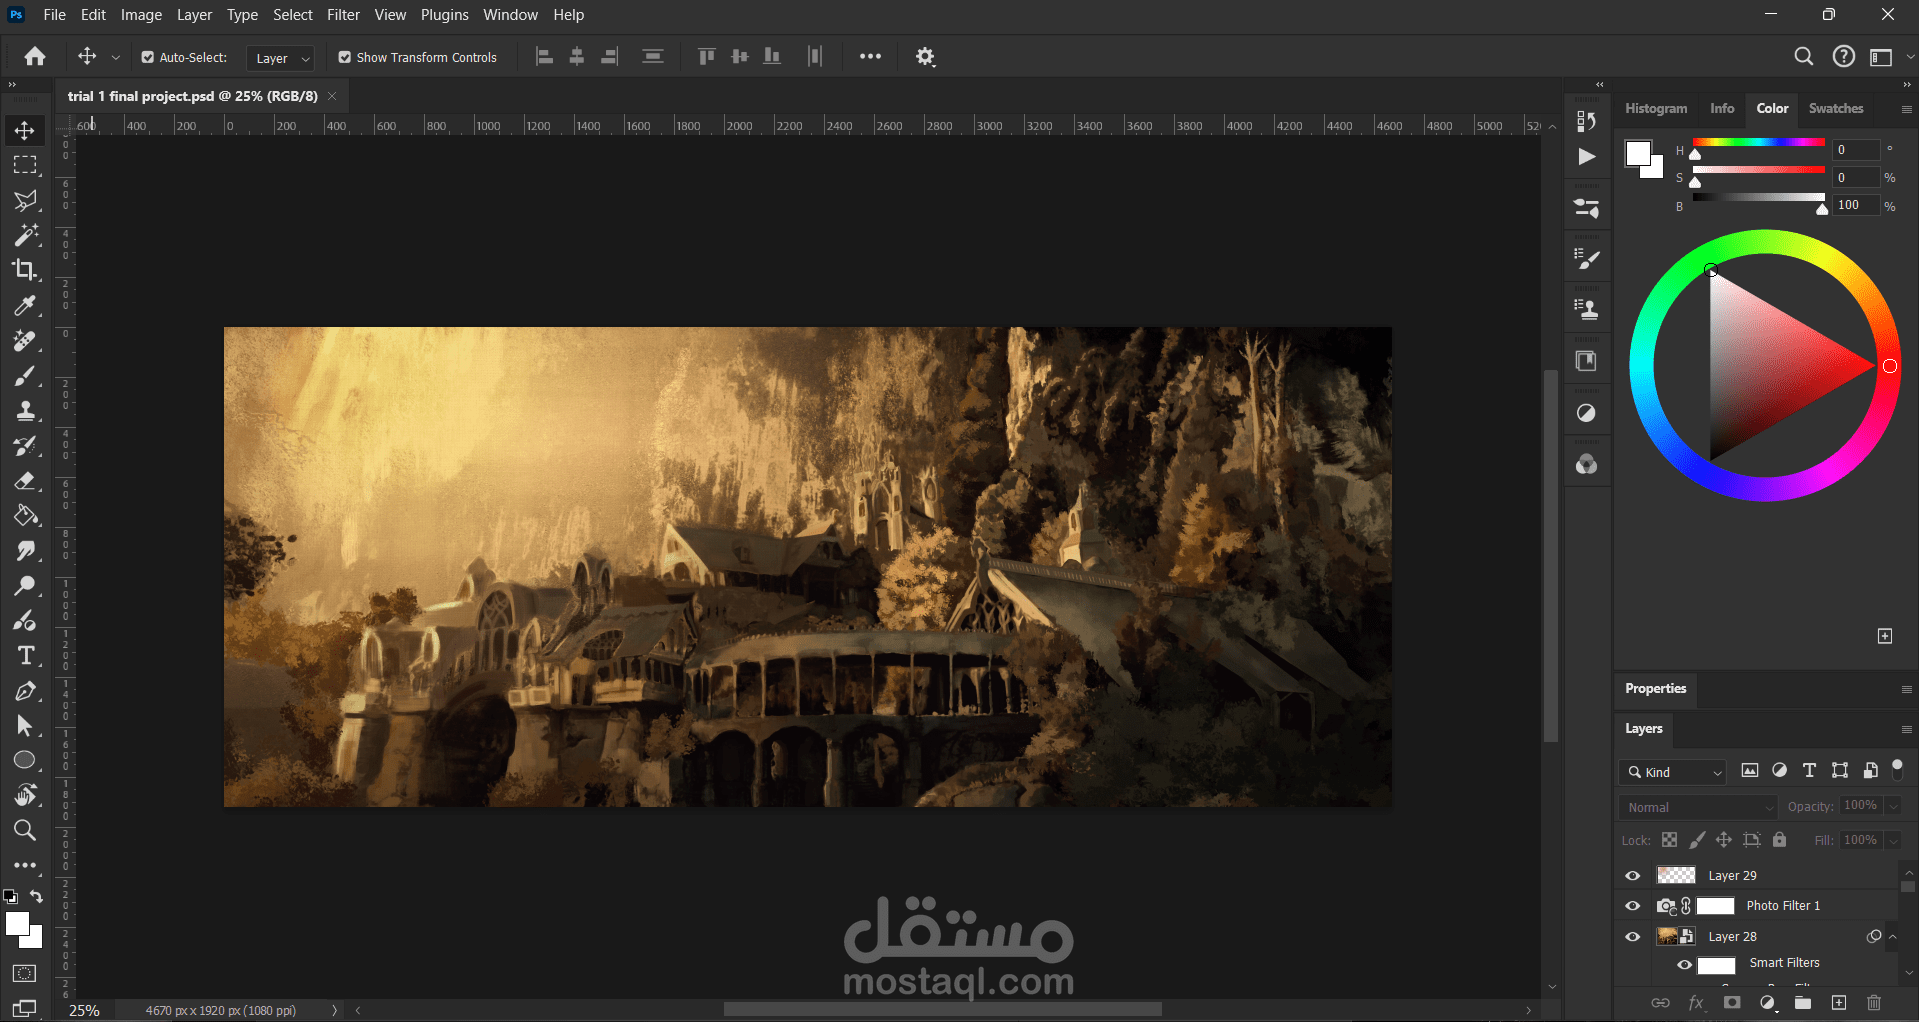This screenshot has height=1022, width=1919.
Task: Open the Normal blend mode dropdown
Action: 1698,807
